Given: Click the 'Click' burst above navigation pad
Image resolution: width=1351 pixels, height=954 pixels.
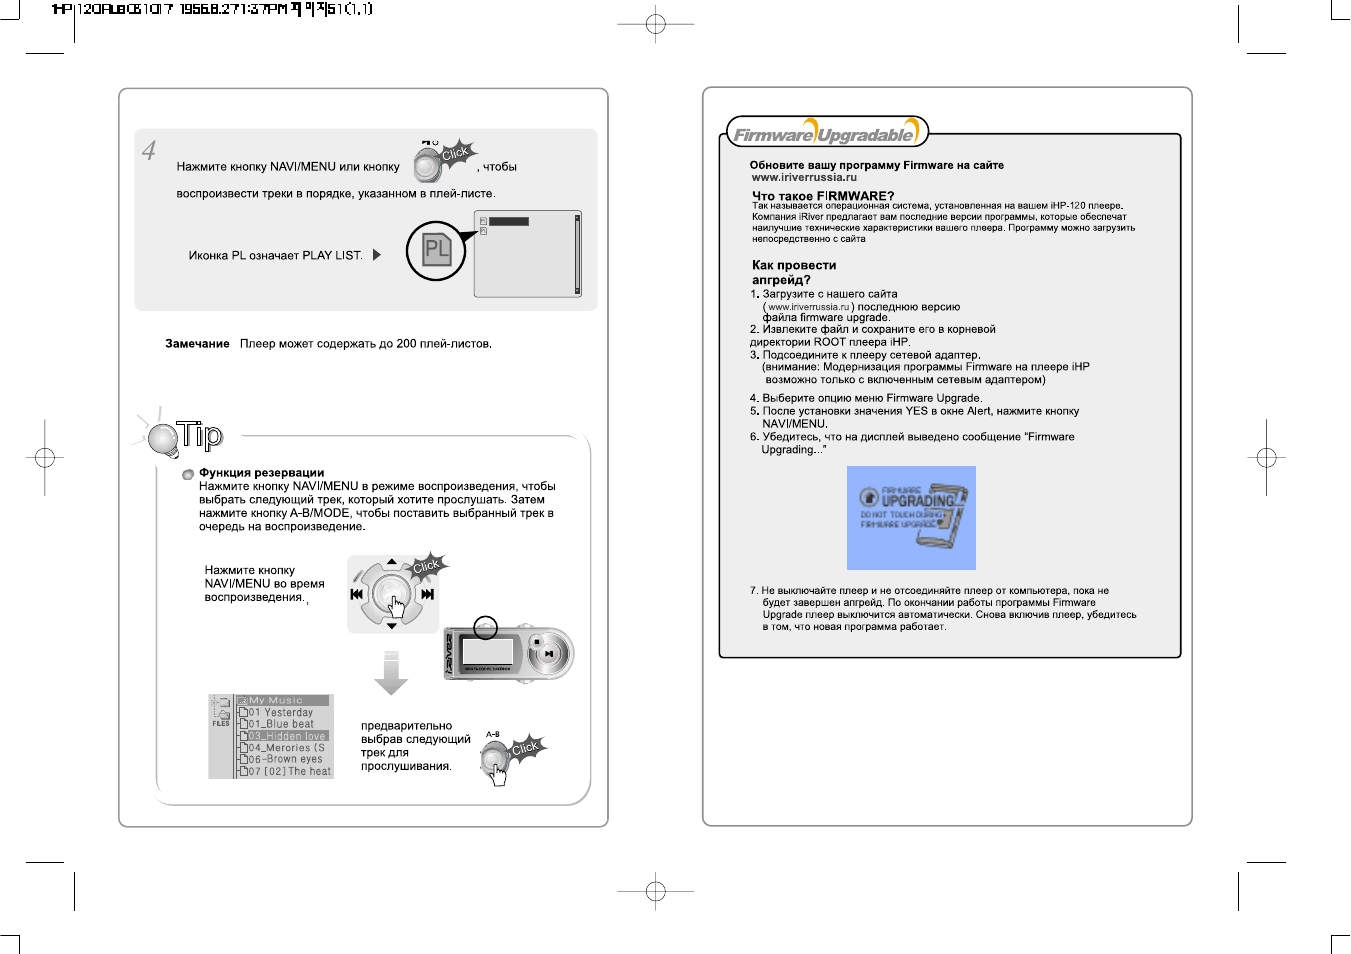Looking at the screenshot, I should [x=427, y=566].
